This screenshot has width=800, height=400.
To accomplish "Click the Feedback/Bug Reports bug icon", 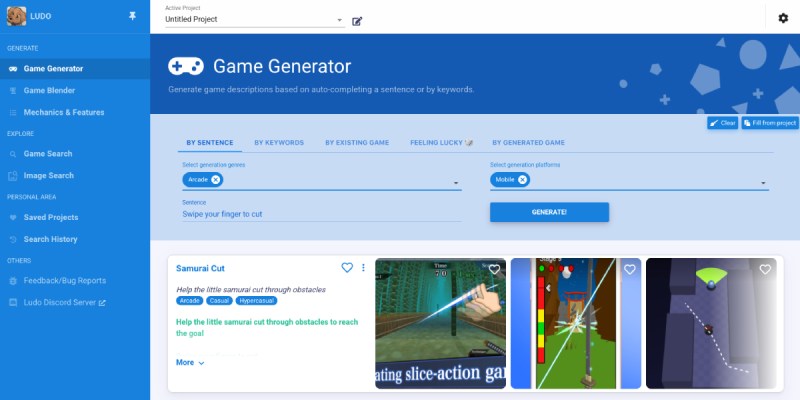I will (x=13, y=281).
